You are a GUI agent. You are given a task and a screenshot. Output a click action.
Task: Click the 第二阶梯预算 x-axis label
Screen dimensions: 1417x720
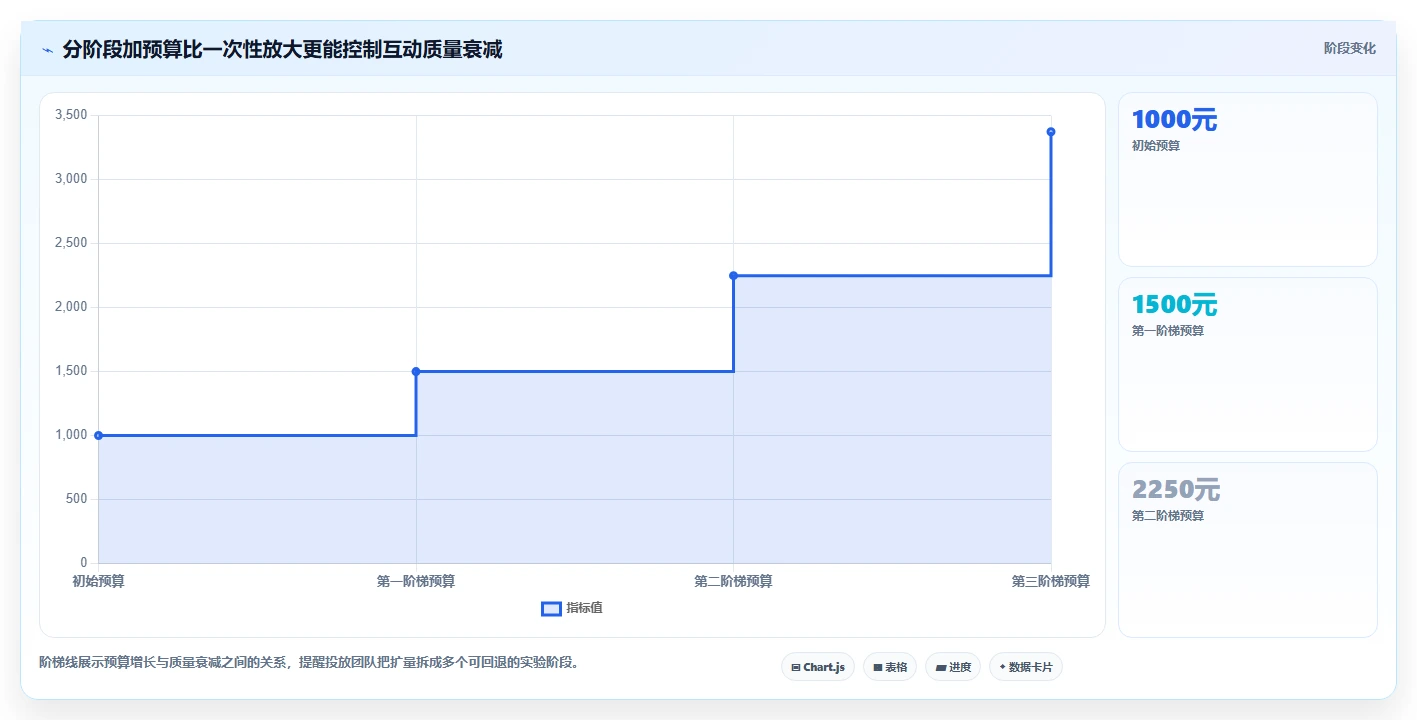[733, 581]
